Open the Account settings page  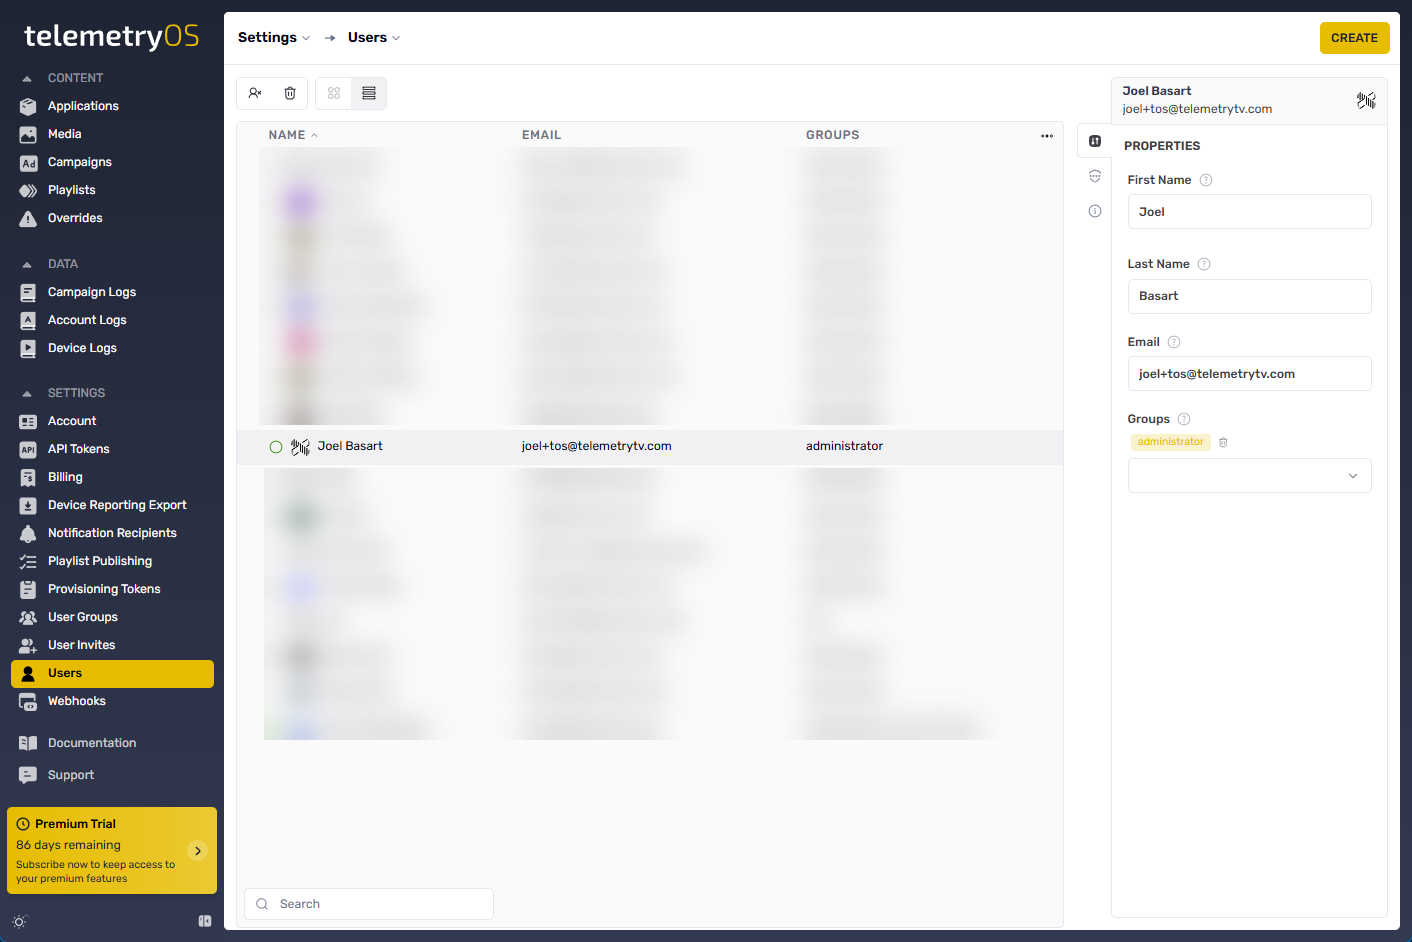click(x=72, y=421)
